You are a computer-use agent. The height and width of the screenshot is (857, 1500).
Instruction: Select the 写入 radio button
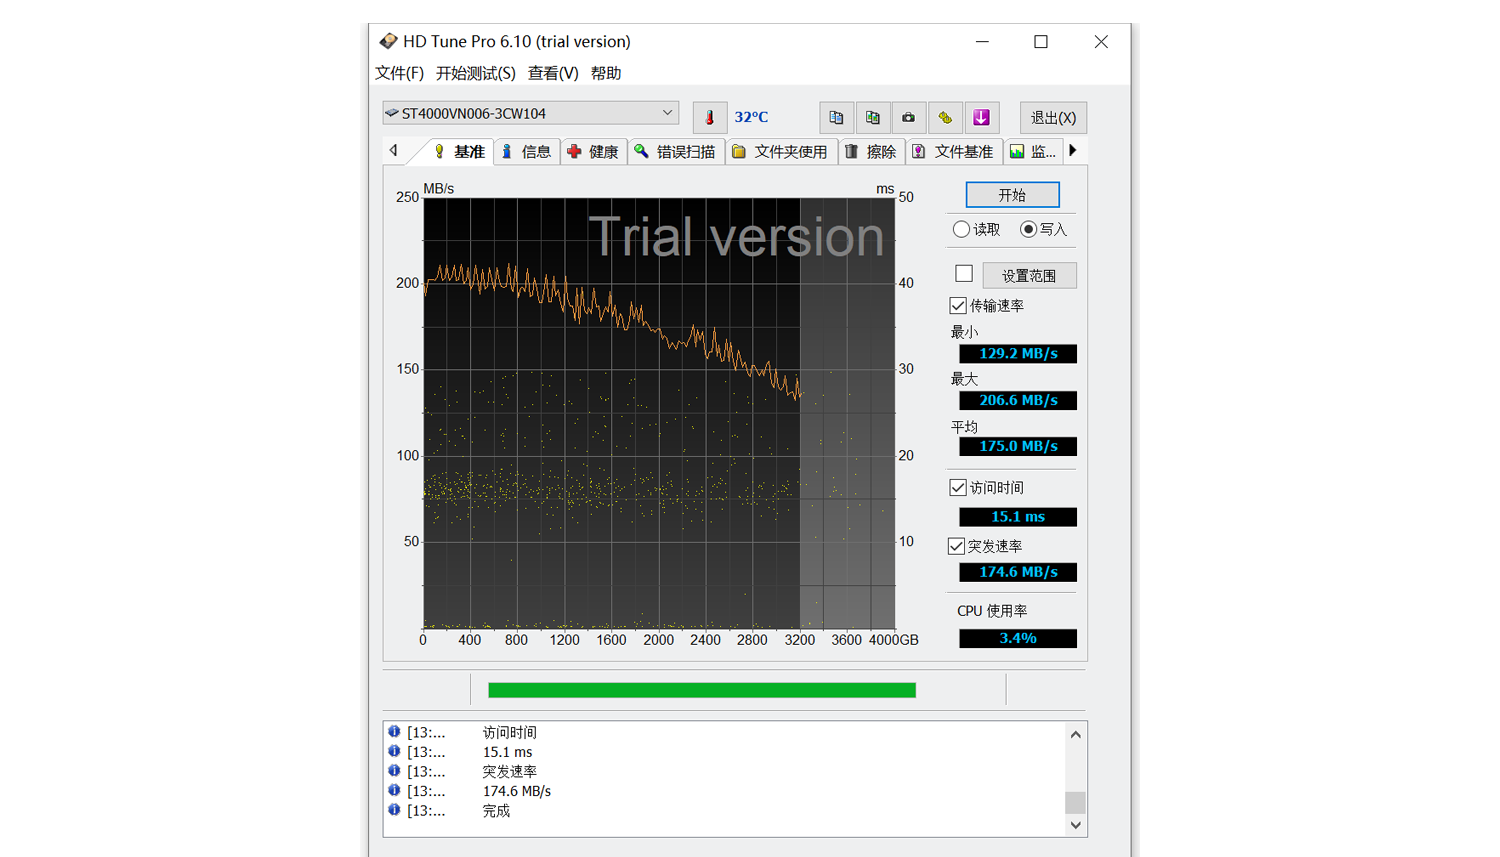click(1028, 229)
